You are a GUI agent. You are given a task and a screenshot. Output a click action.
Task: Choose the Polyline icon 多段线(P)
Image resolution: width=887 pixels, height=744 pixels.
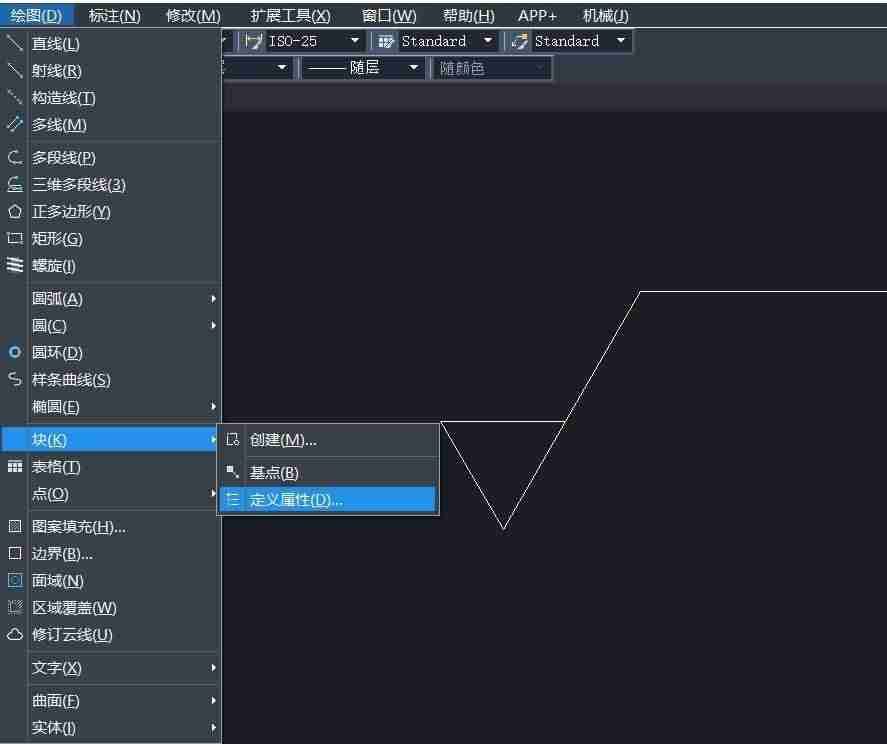pyautogui.click(x=15, y=157)
